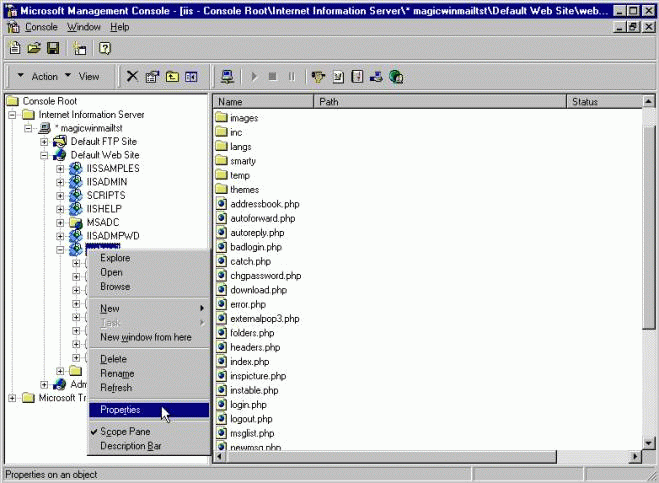The image size is (659, 483).
Task: Click the Help question mark icon
Action: tap(105, 48)
